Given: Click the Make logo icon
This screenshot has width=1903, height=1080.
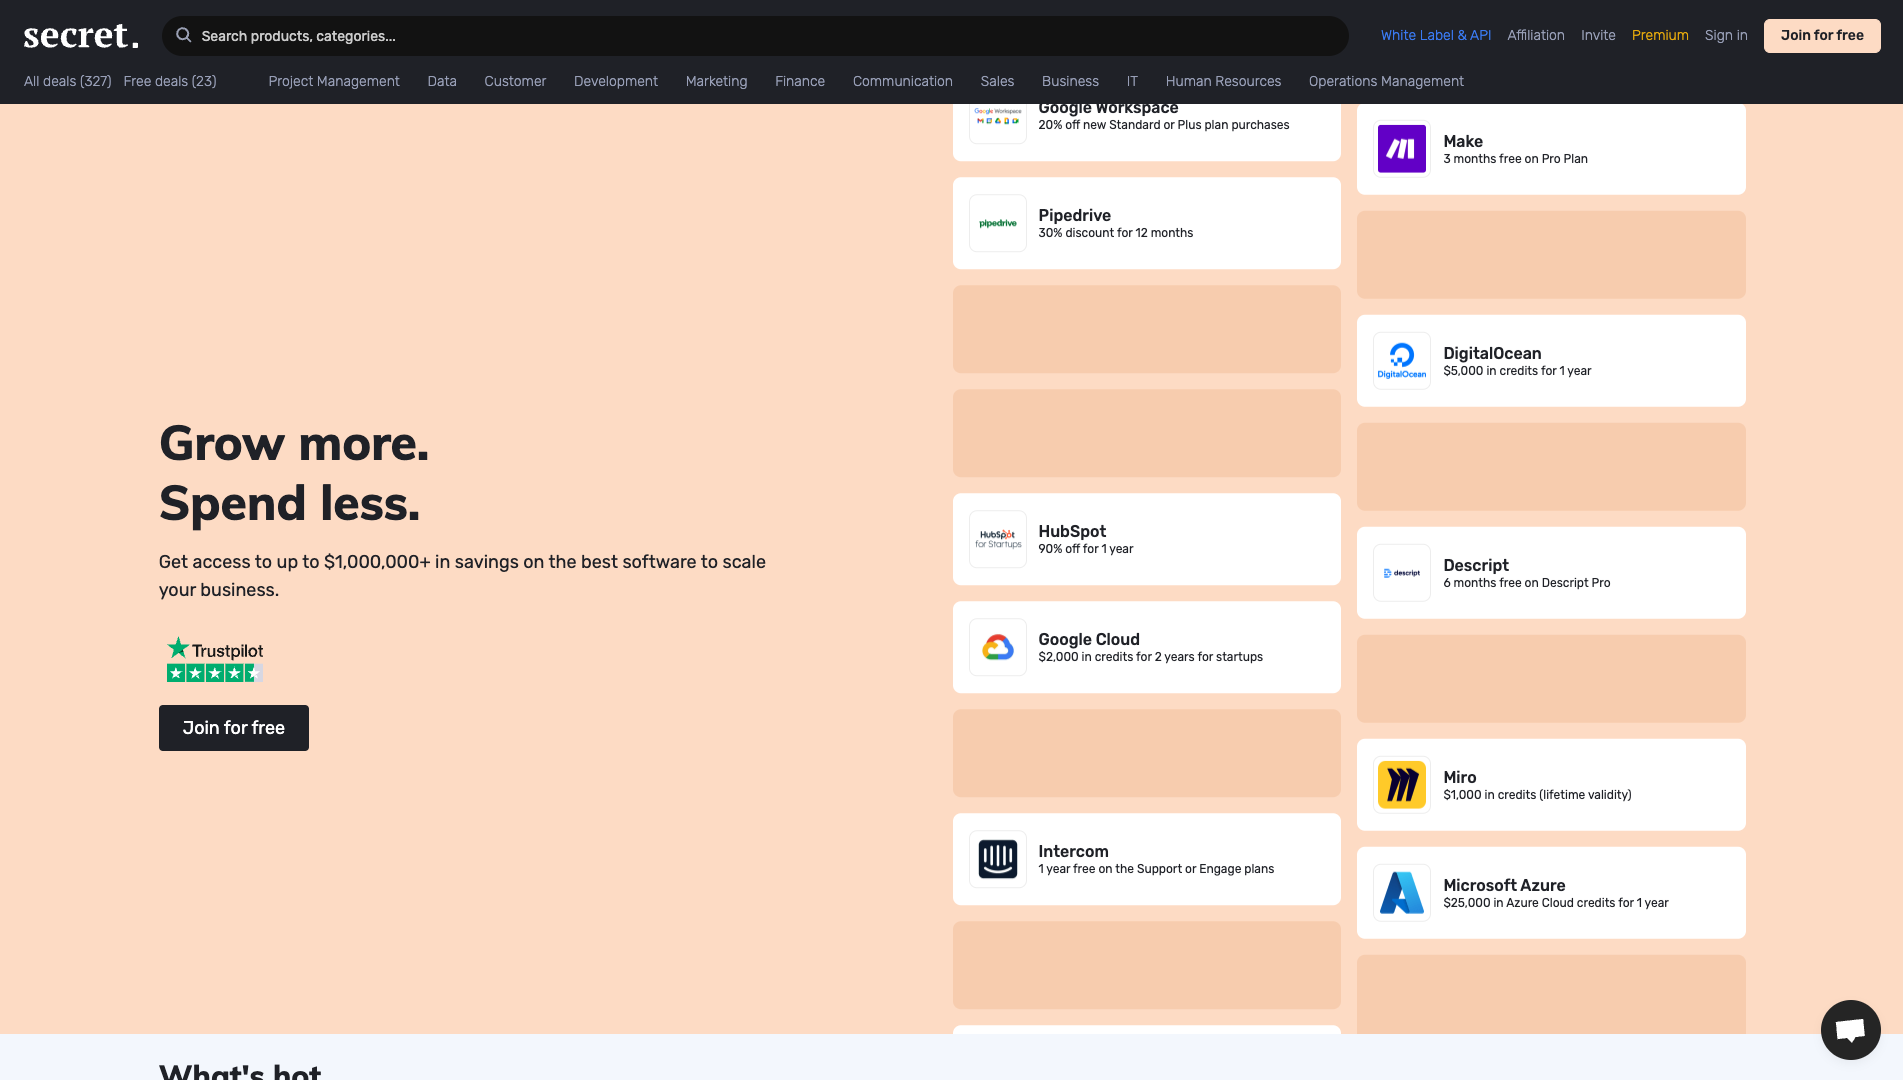Looking at the screenshot, I should (x=1401, y=149).
